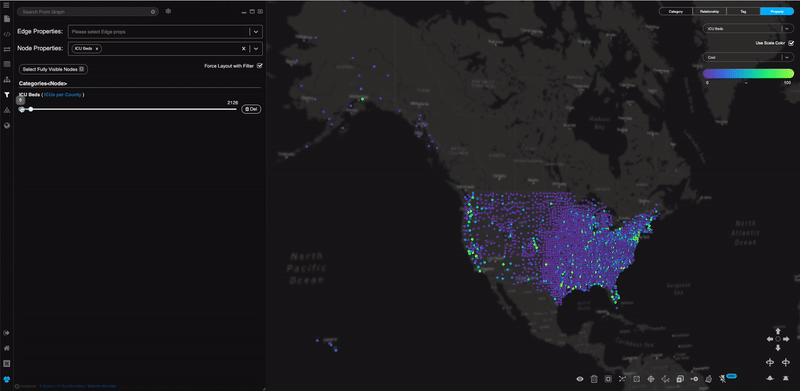Go to the home sidebar icon
This screenshot has height=391, width=800.
pos(7,348)
